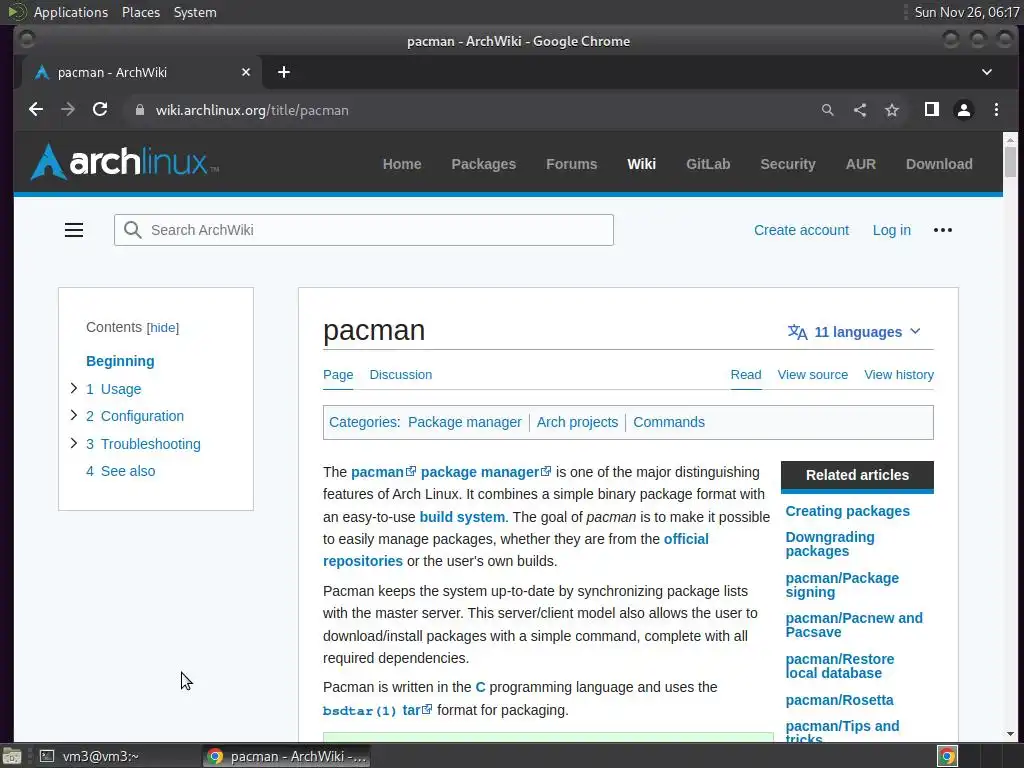Open Chrome side panel icon

pos(932,110)
